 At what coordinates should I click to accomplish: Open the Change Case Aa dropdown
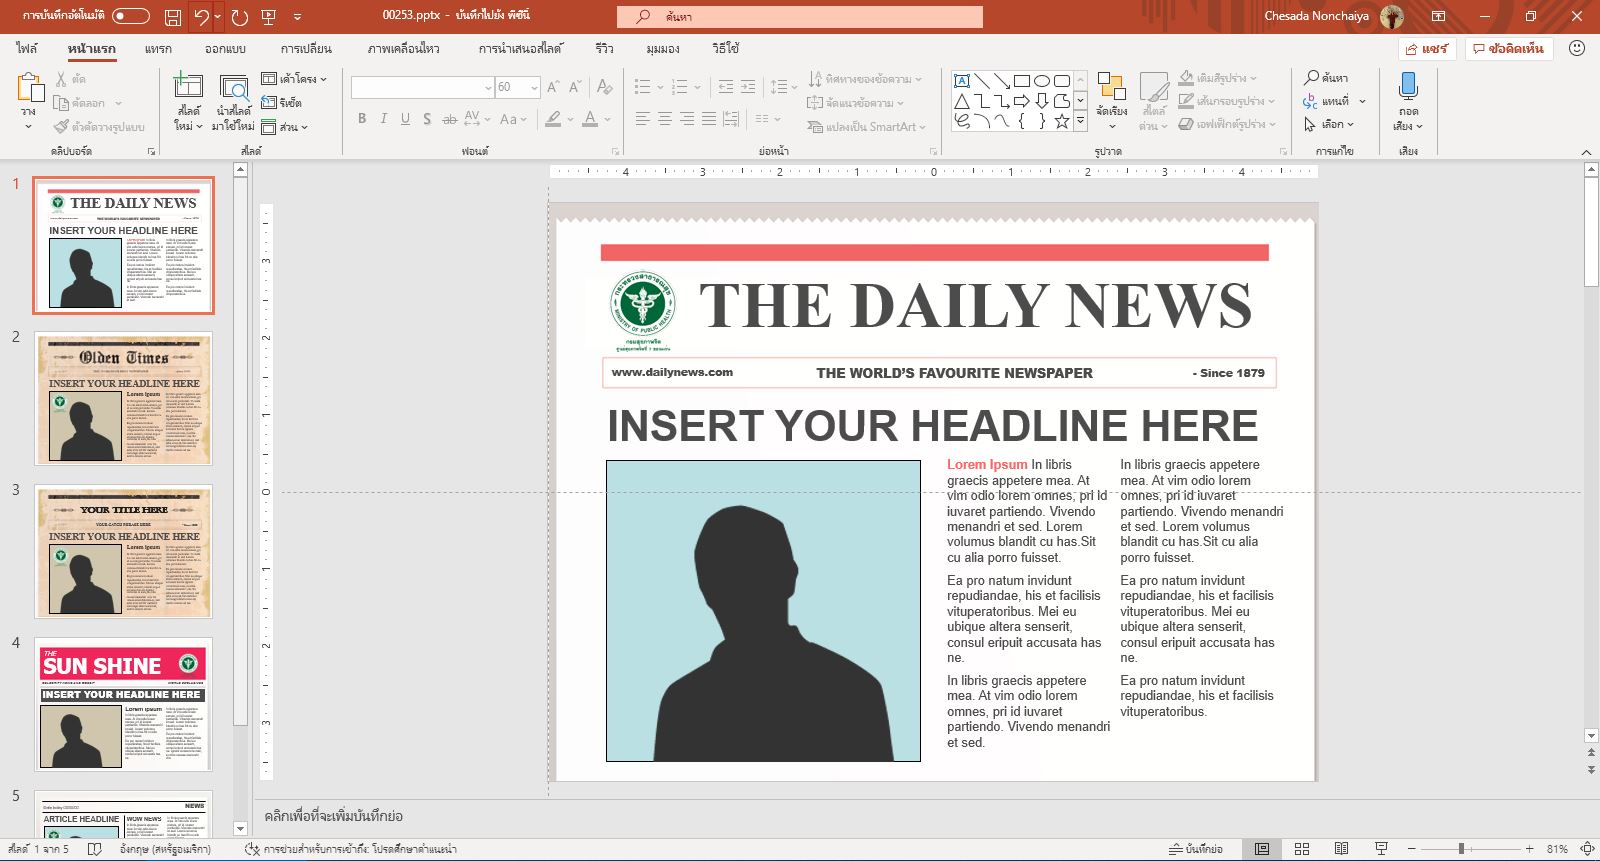point(512,119)
